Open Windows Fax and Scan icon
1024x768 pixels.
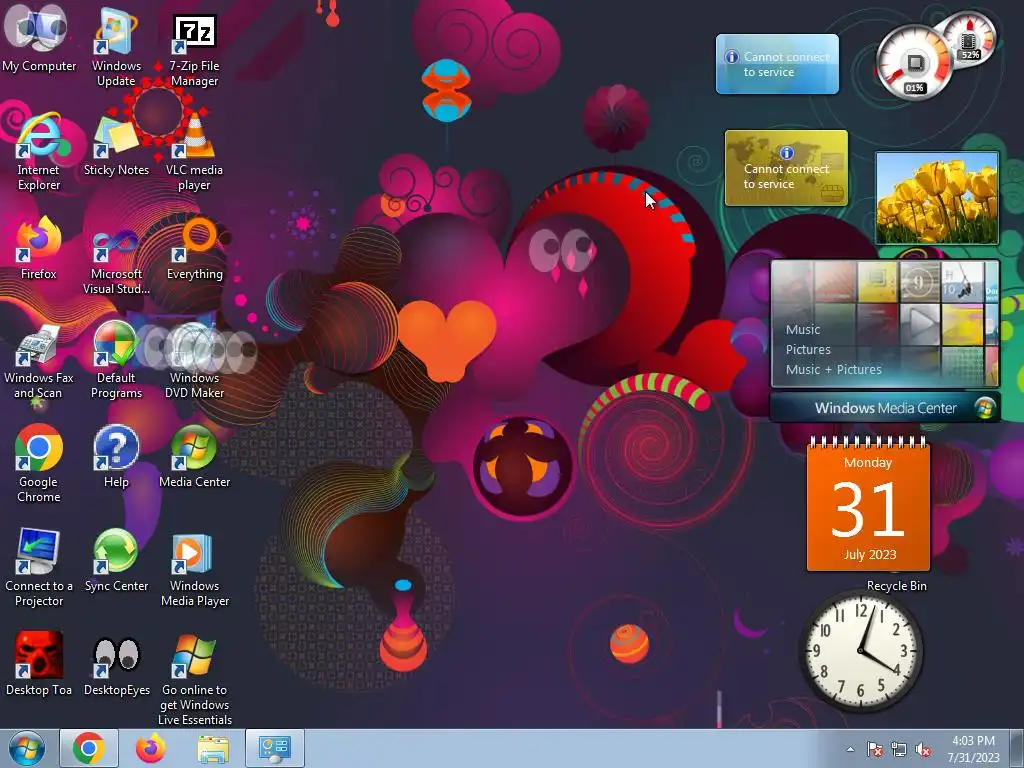pos(39,359)
